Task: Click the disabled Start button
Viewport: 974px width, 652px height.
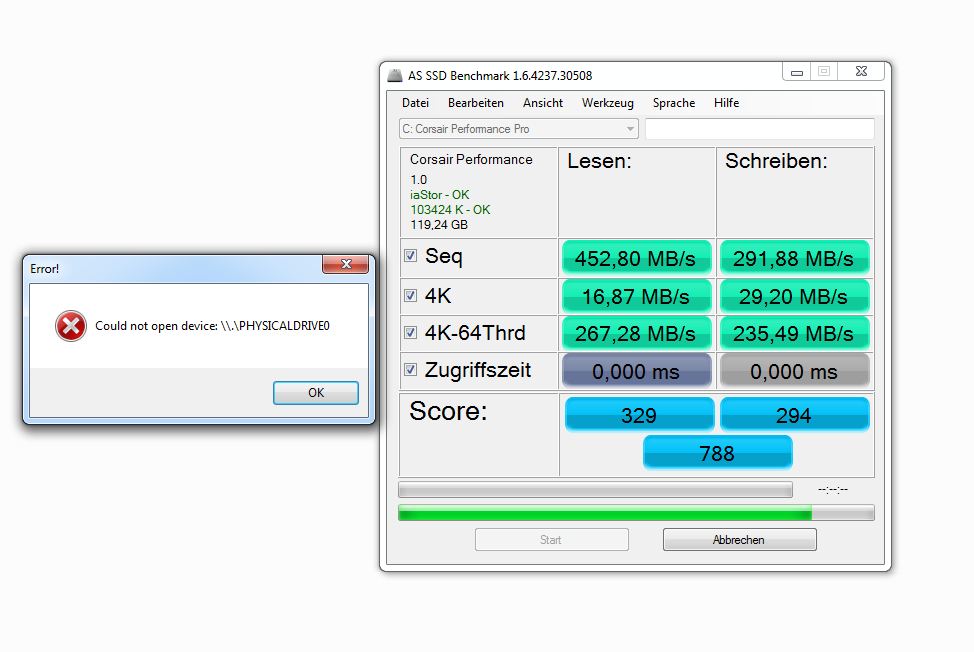Action: pos(552,540)
